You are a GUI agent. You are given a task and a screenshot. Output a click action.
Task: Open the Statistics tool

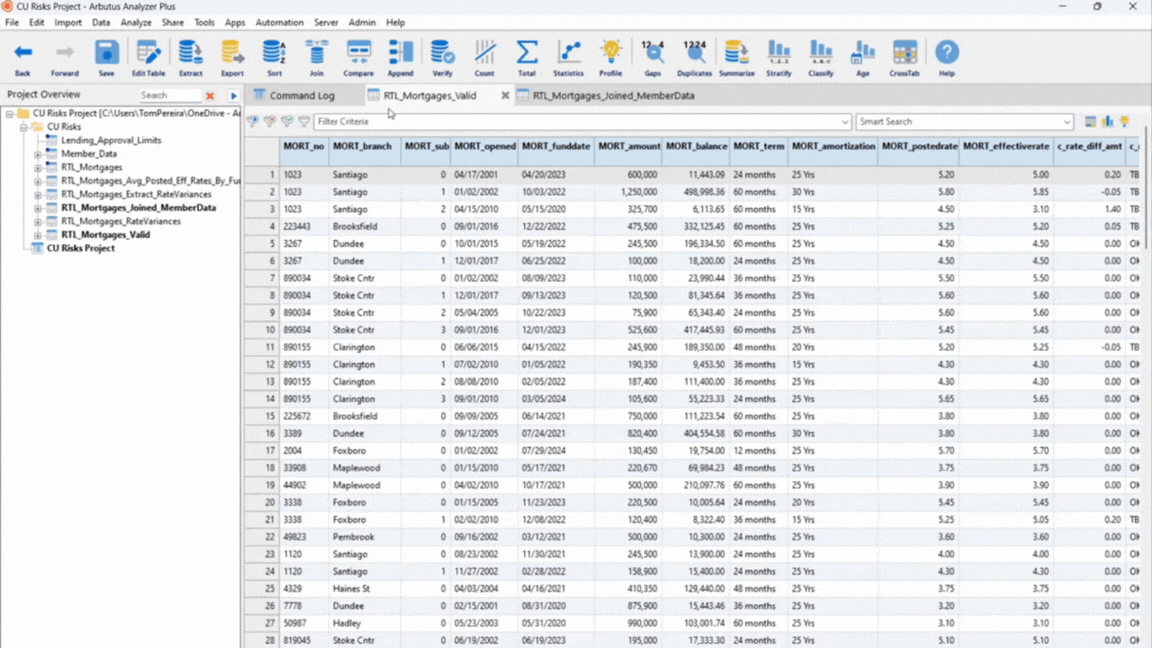(x=569, y=52)
